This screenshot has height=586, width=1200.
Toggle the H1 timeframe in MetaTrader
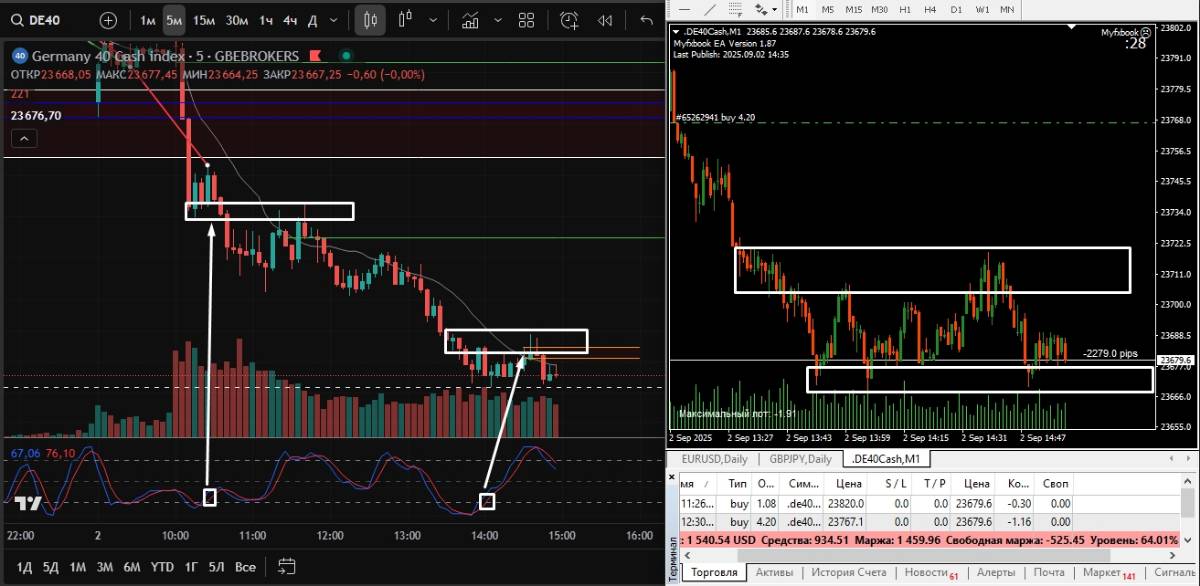(x=905, y=9)
